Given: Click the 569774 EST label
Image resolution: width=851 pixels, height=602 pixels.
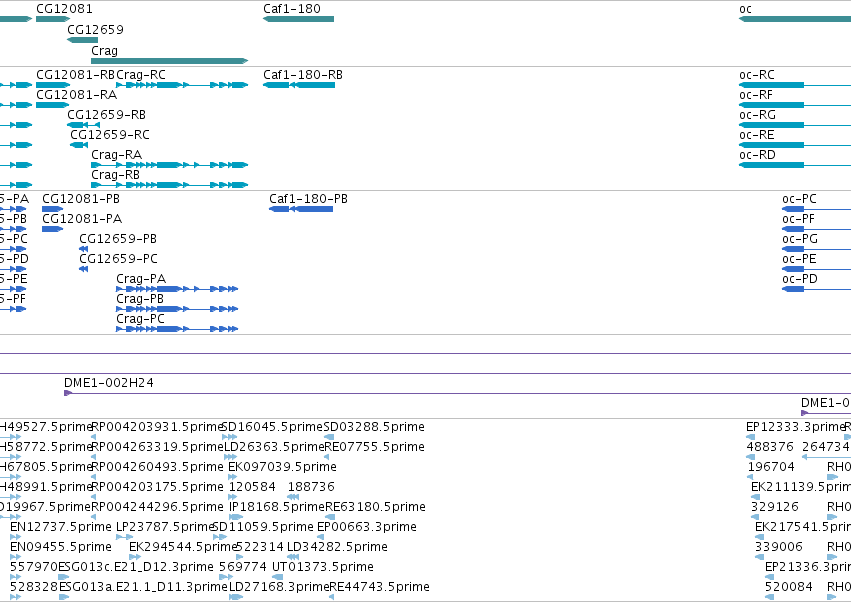Looking at the screenshot, I should coord(243,567).
